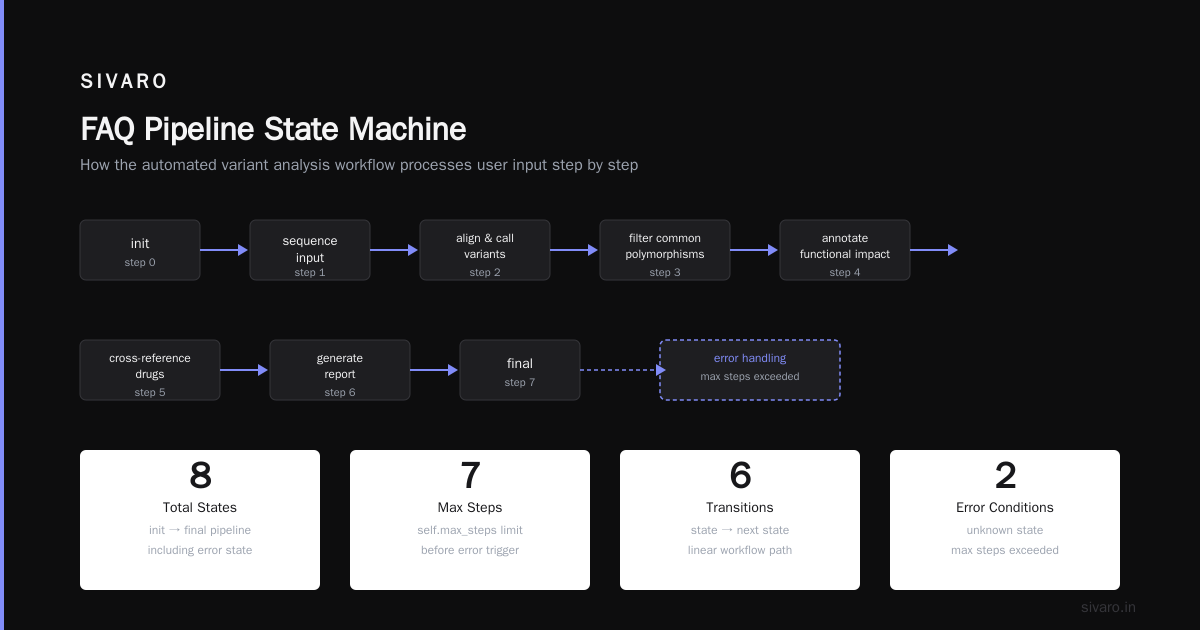Click the SIVARO logo text
Image resolution: width=1200 pixels, height=630 pixels.
click(x=124, y=82)
